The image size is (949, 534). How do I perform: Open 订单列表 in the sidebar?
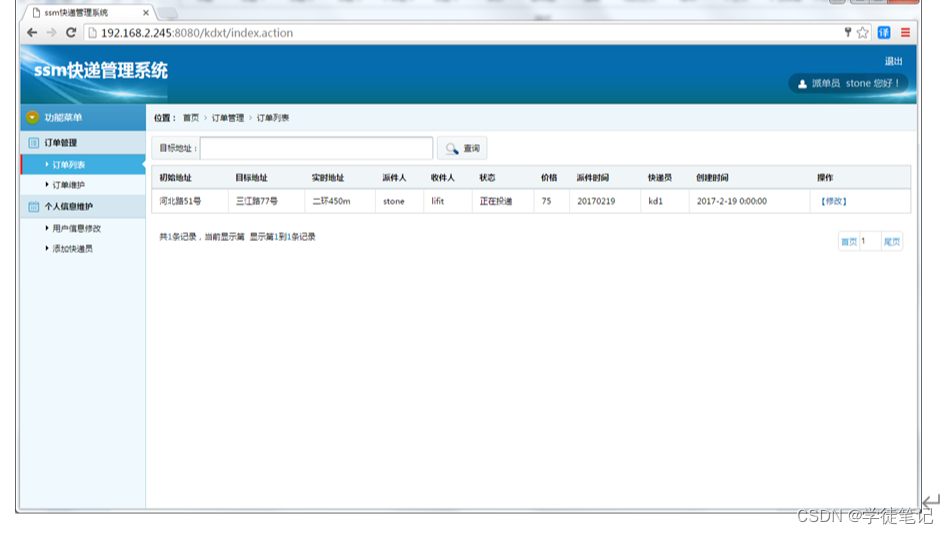pyautogui.click(x=83, y=165)
